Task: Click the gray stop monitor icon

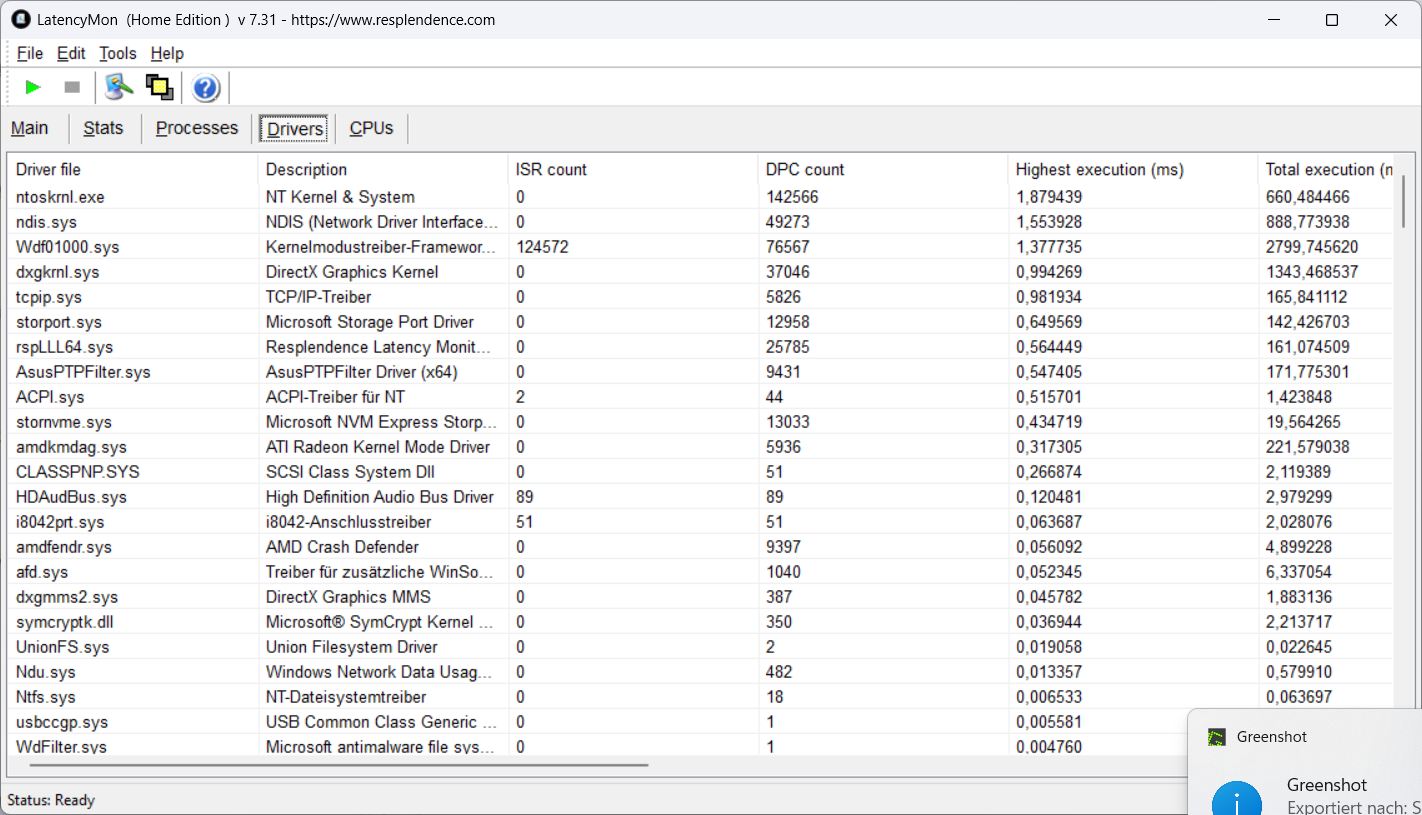Action: pyautogui.click(x=72, y=88)
